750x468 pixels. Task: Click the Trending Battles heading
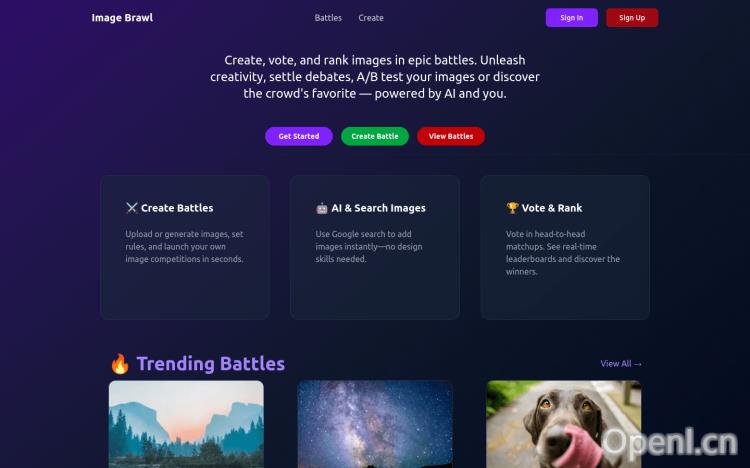211,364
